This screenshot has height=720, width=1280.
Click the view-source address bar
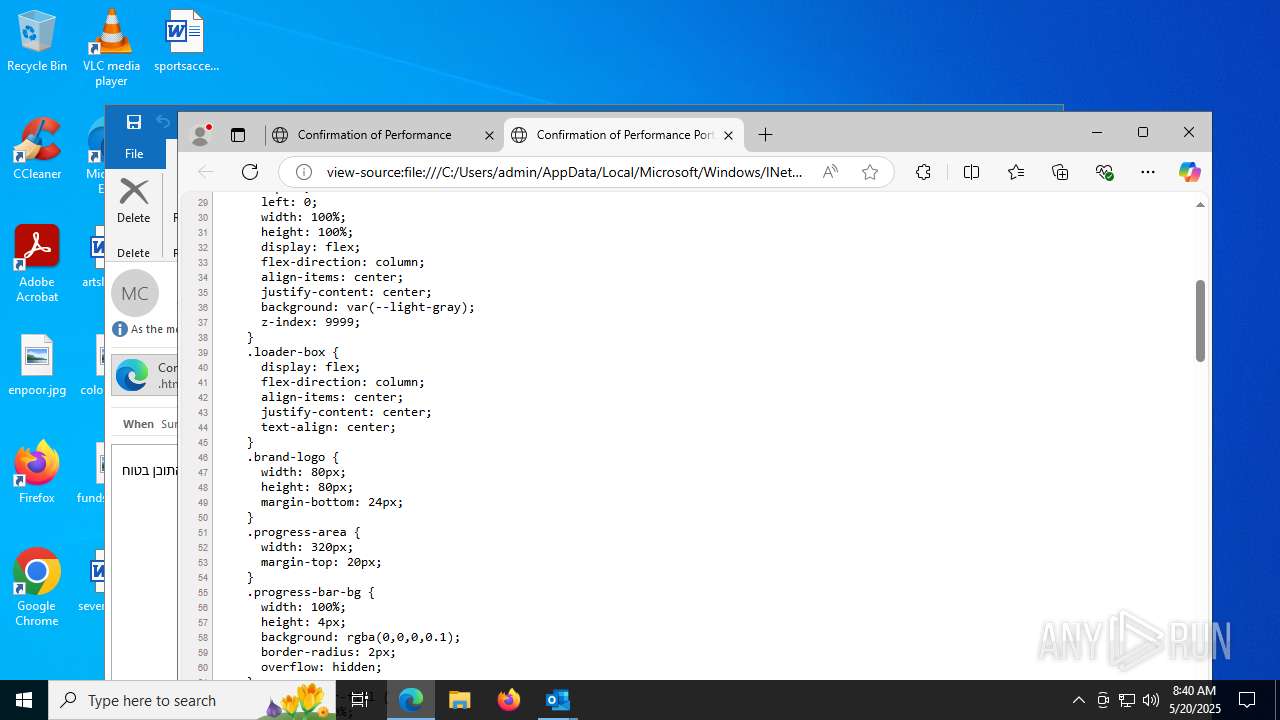point(565,172)
